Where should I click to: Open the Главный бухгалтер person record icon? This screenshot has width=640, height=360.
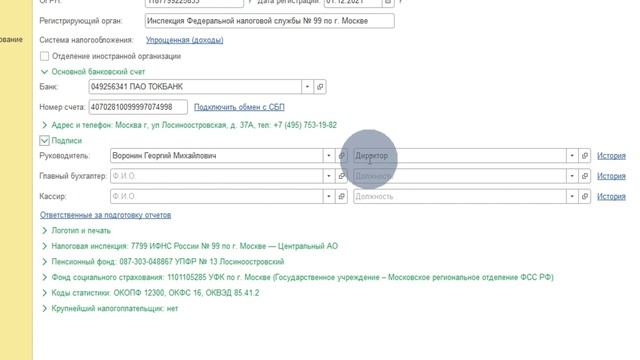pyautogui.click(x=342, y=176)
